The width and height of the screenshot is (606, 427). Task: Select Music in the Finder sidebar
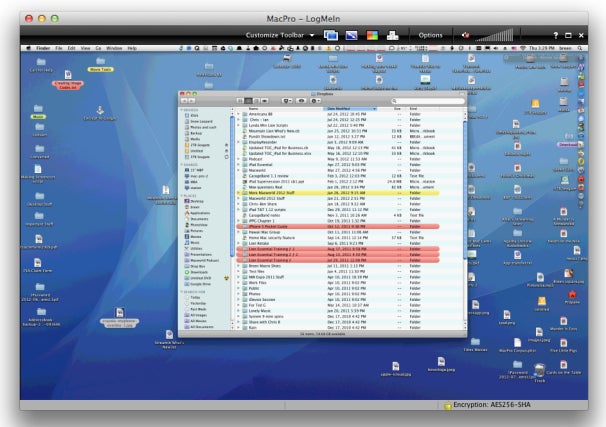tap(192, 243)
